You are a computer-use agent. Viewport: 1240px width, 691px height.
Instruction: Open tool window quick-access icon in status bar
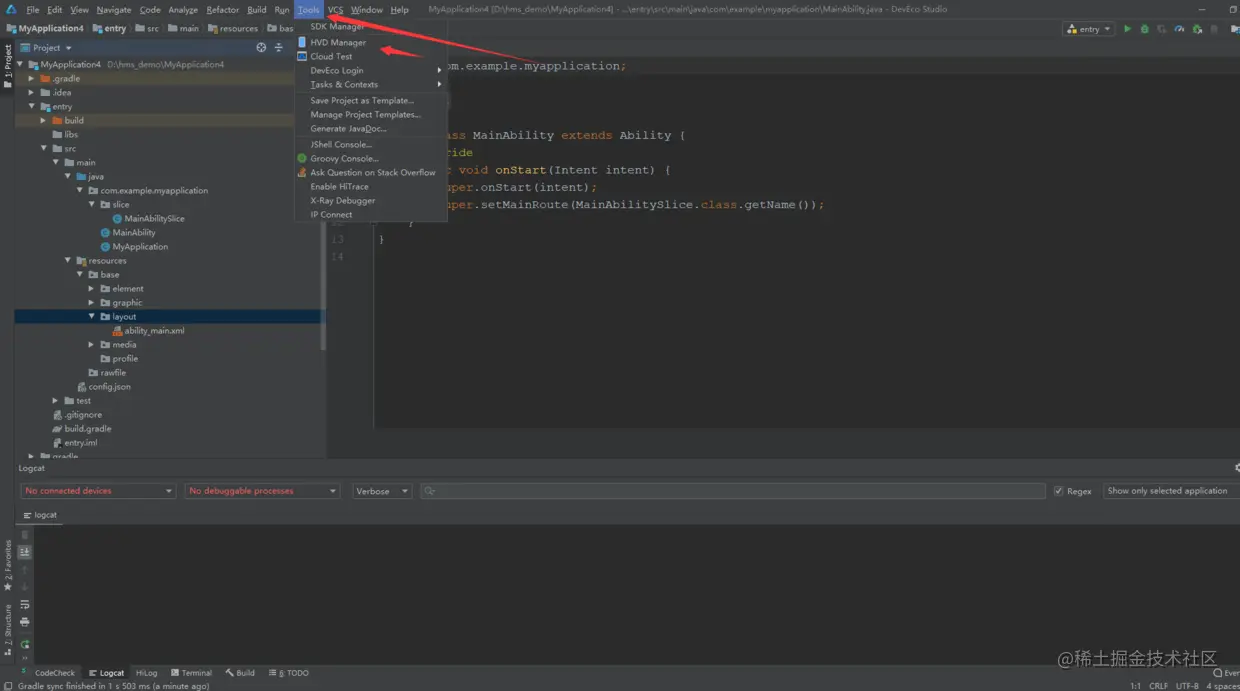[6, 686]
